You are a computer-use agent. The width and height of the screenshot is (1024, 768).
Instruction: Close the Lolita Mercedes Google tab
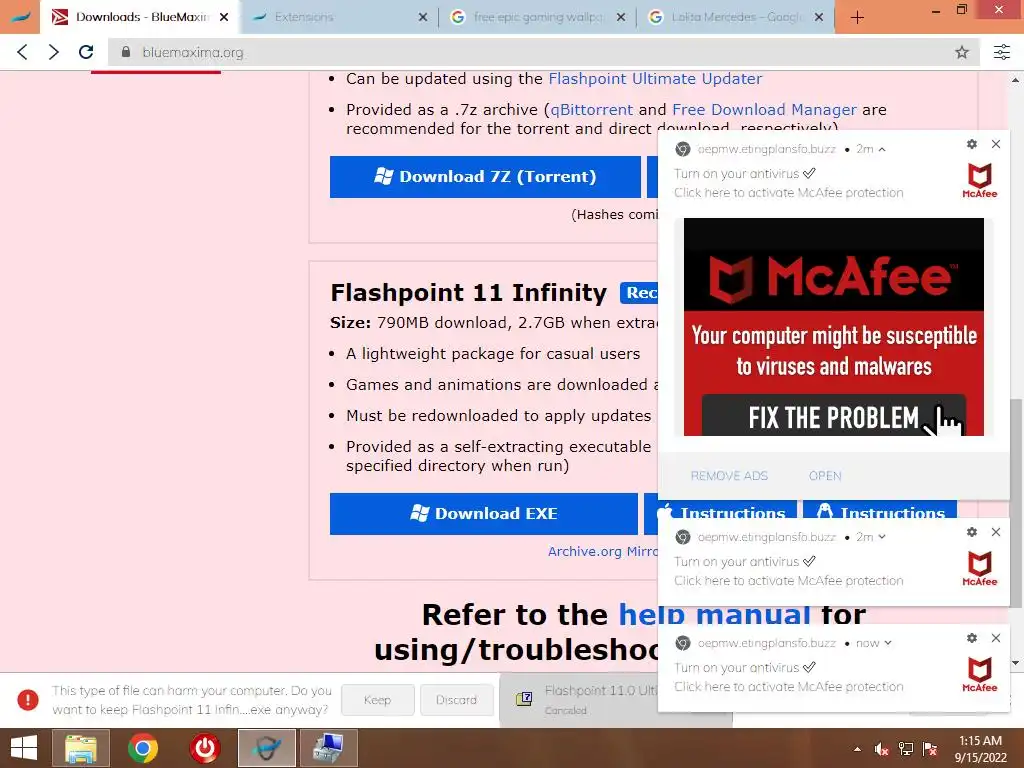(819, 17)
